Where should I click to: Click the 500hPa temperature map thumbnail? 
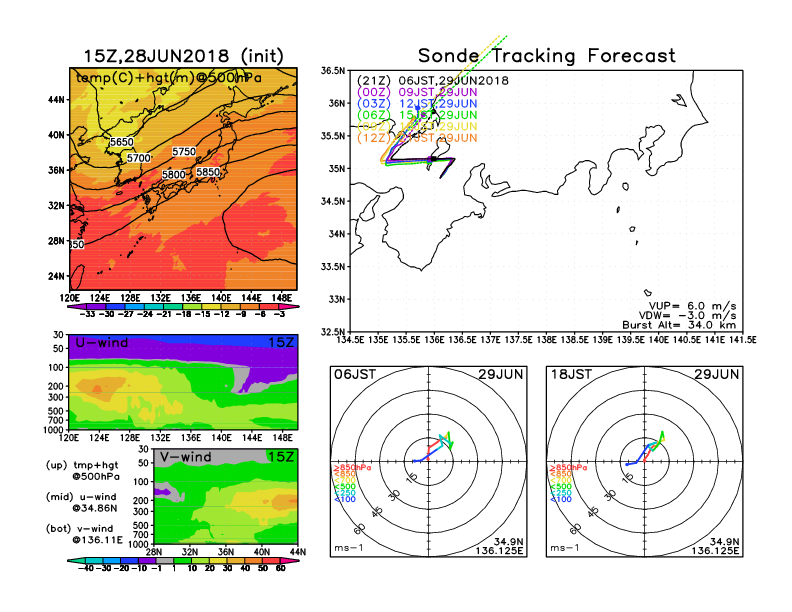(x=183, y=179)
